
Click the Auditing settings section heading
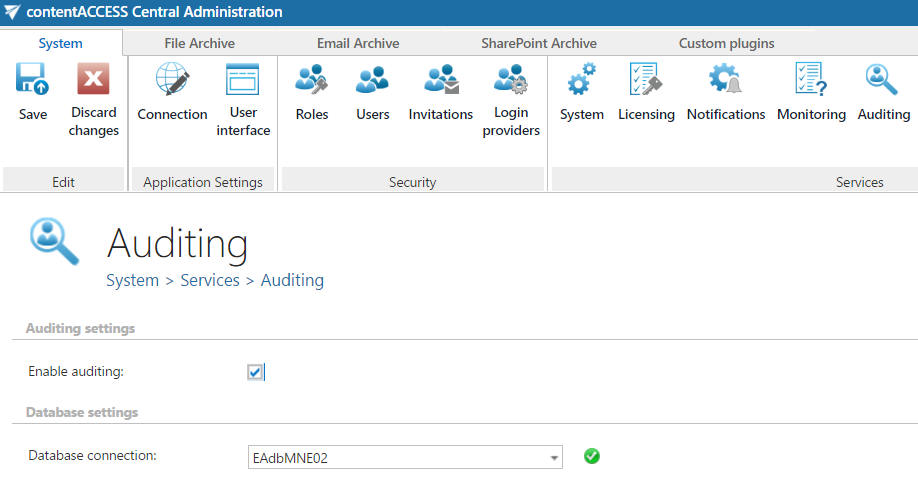[x=80, y=329]
